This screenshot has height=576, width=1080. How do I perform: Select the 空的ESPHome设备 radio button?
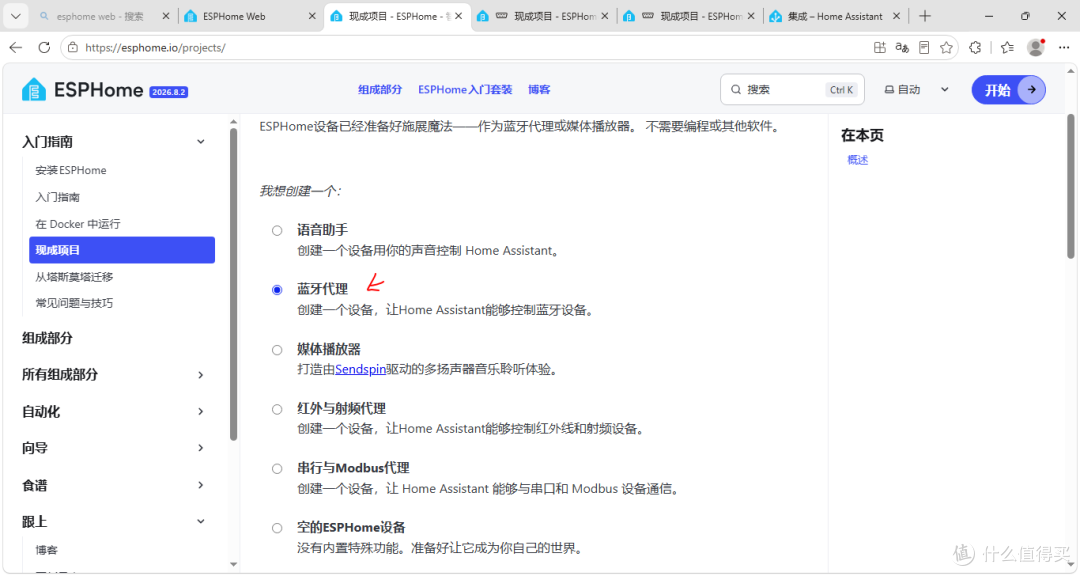(277, 528)
